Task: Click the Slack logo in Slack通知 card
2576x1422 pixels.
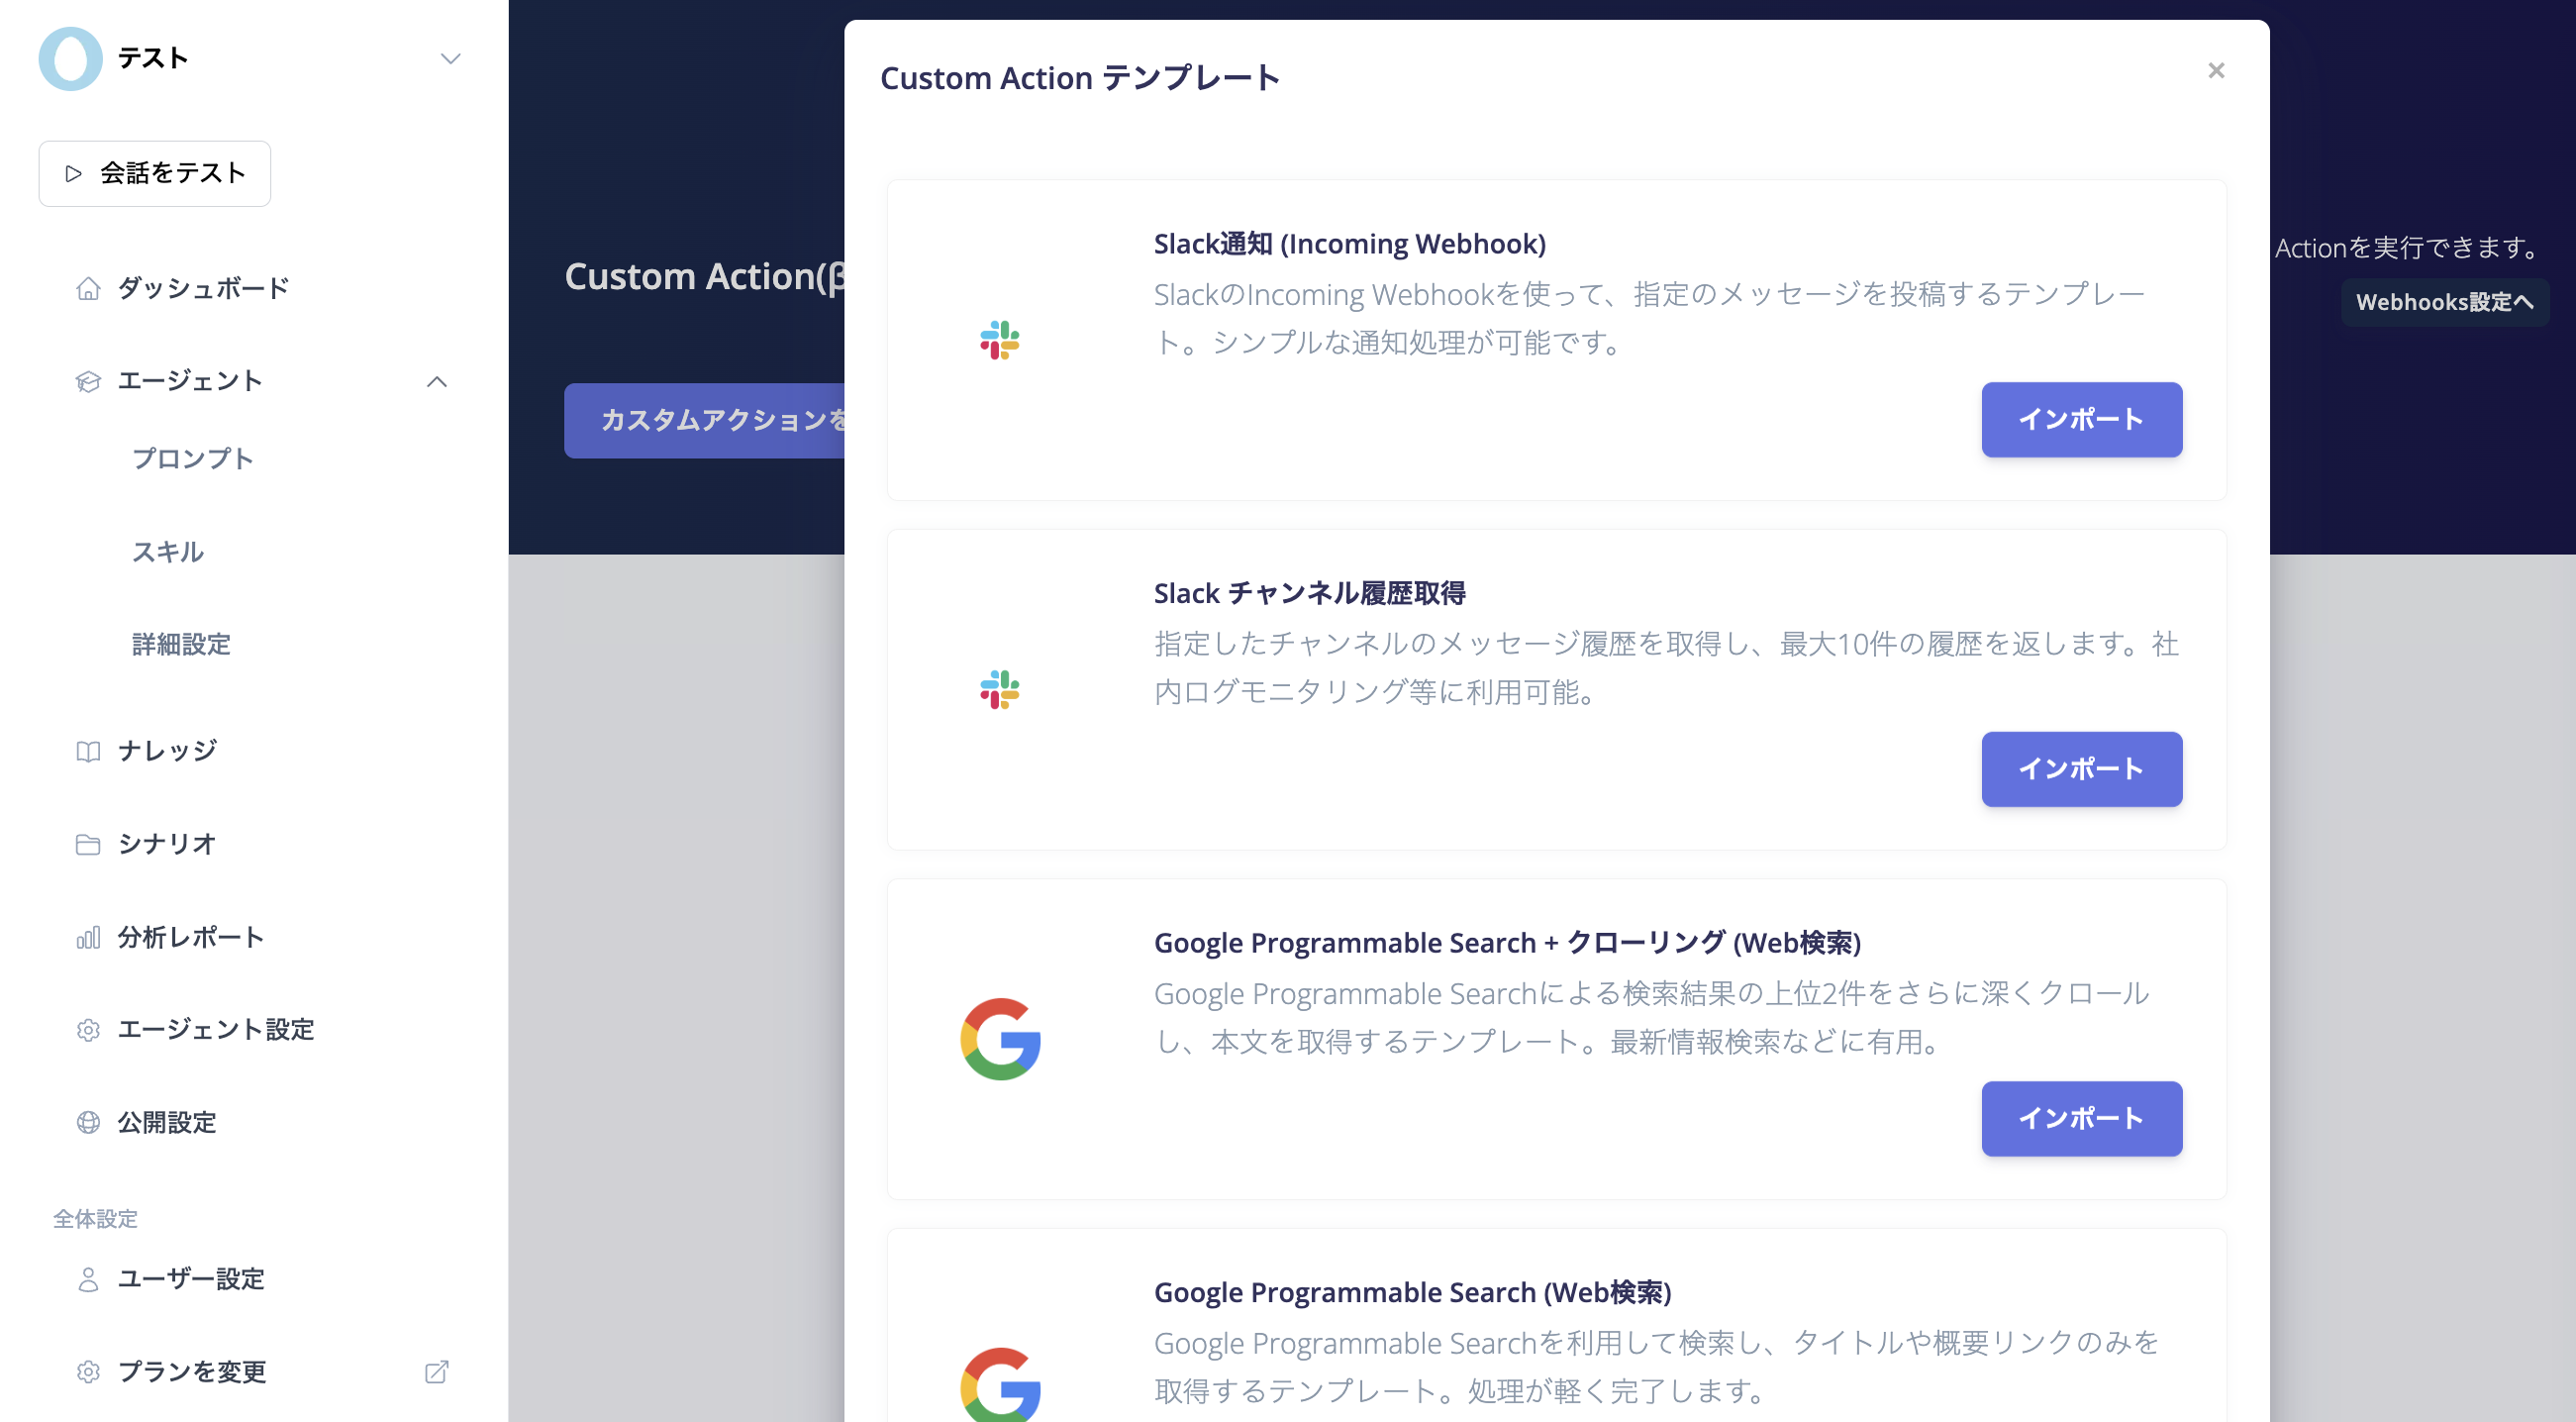Action: [x=999, y=340]
